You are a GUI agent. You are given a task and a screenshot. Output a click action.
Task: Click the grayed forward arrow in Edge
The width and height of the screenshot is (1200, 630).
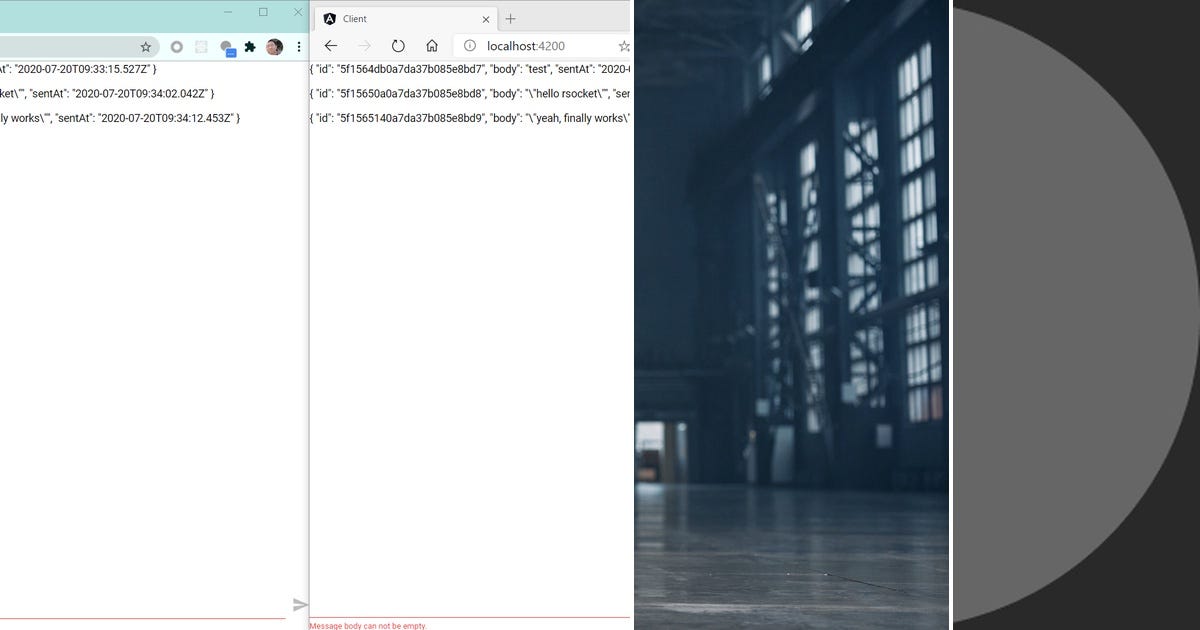pos(363,45)
